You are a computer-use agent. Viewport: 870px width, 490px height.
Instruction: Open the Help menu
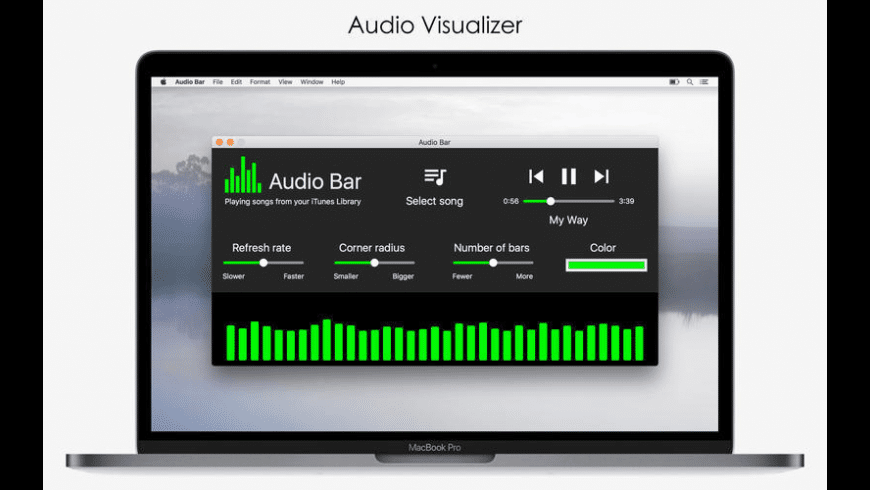click(x=338, y=82)
